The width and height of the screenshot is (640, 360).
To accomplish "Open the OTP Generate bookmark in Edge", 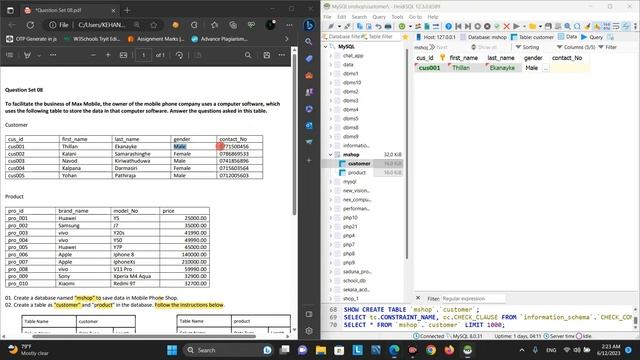I will pos(32,39).
